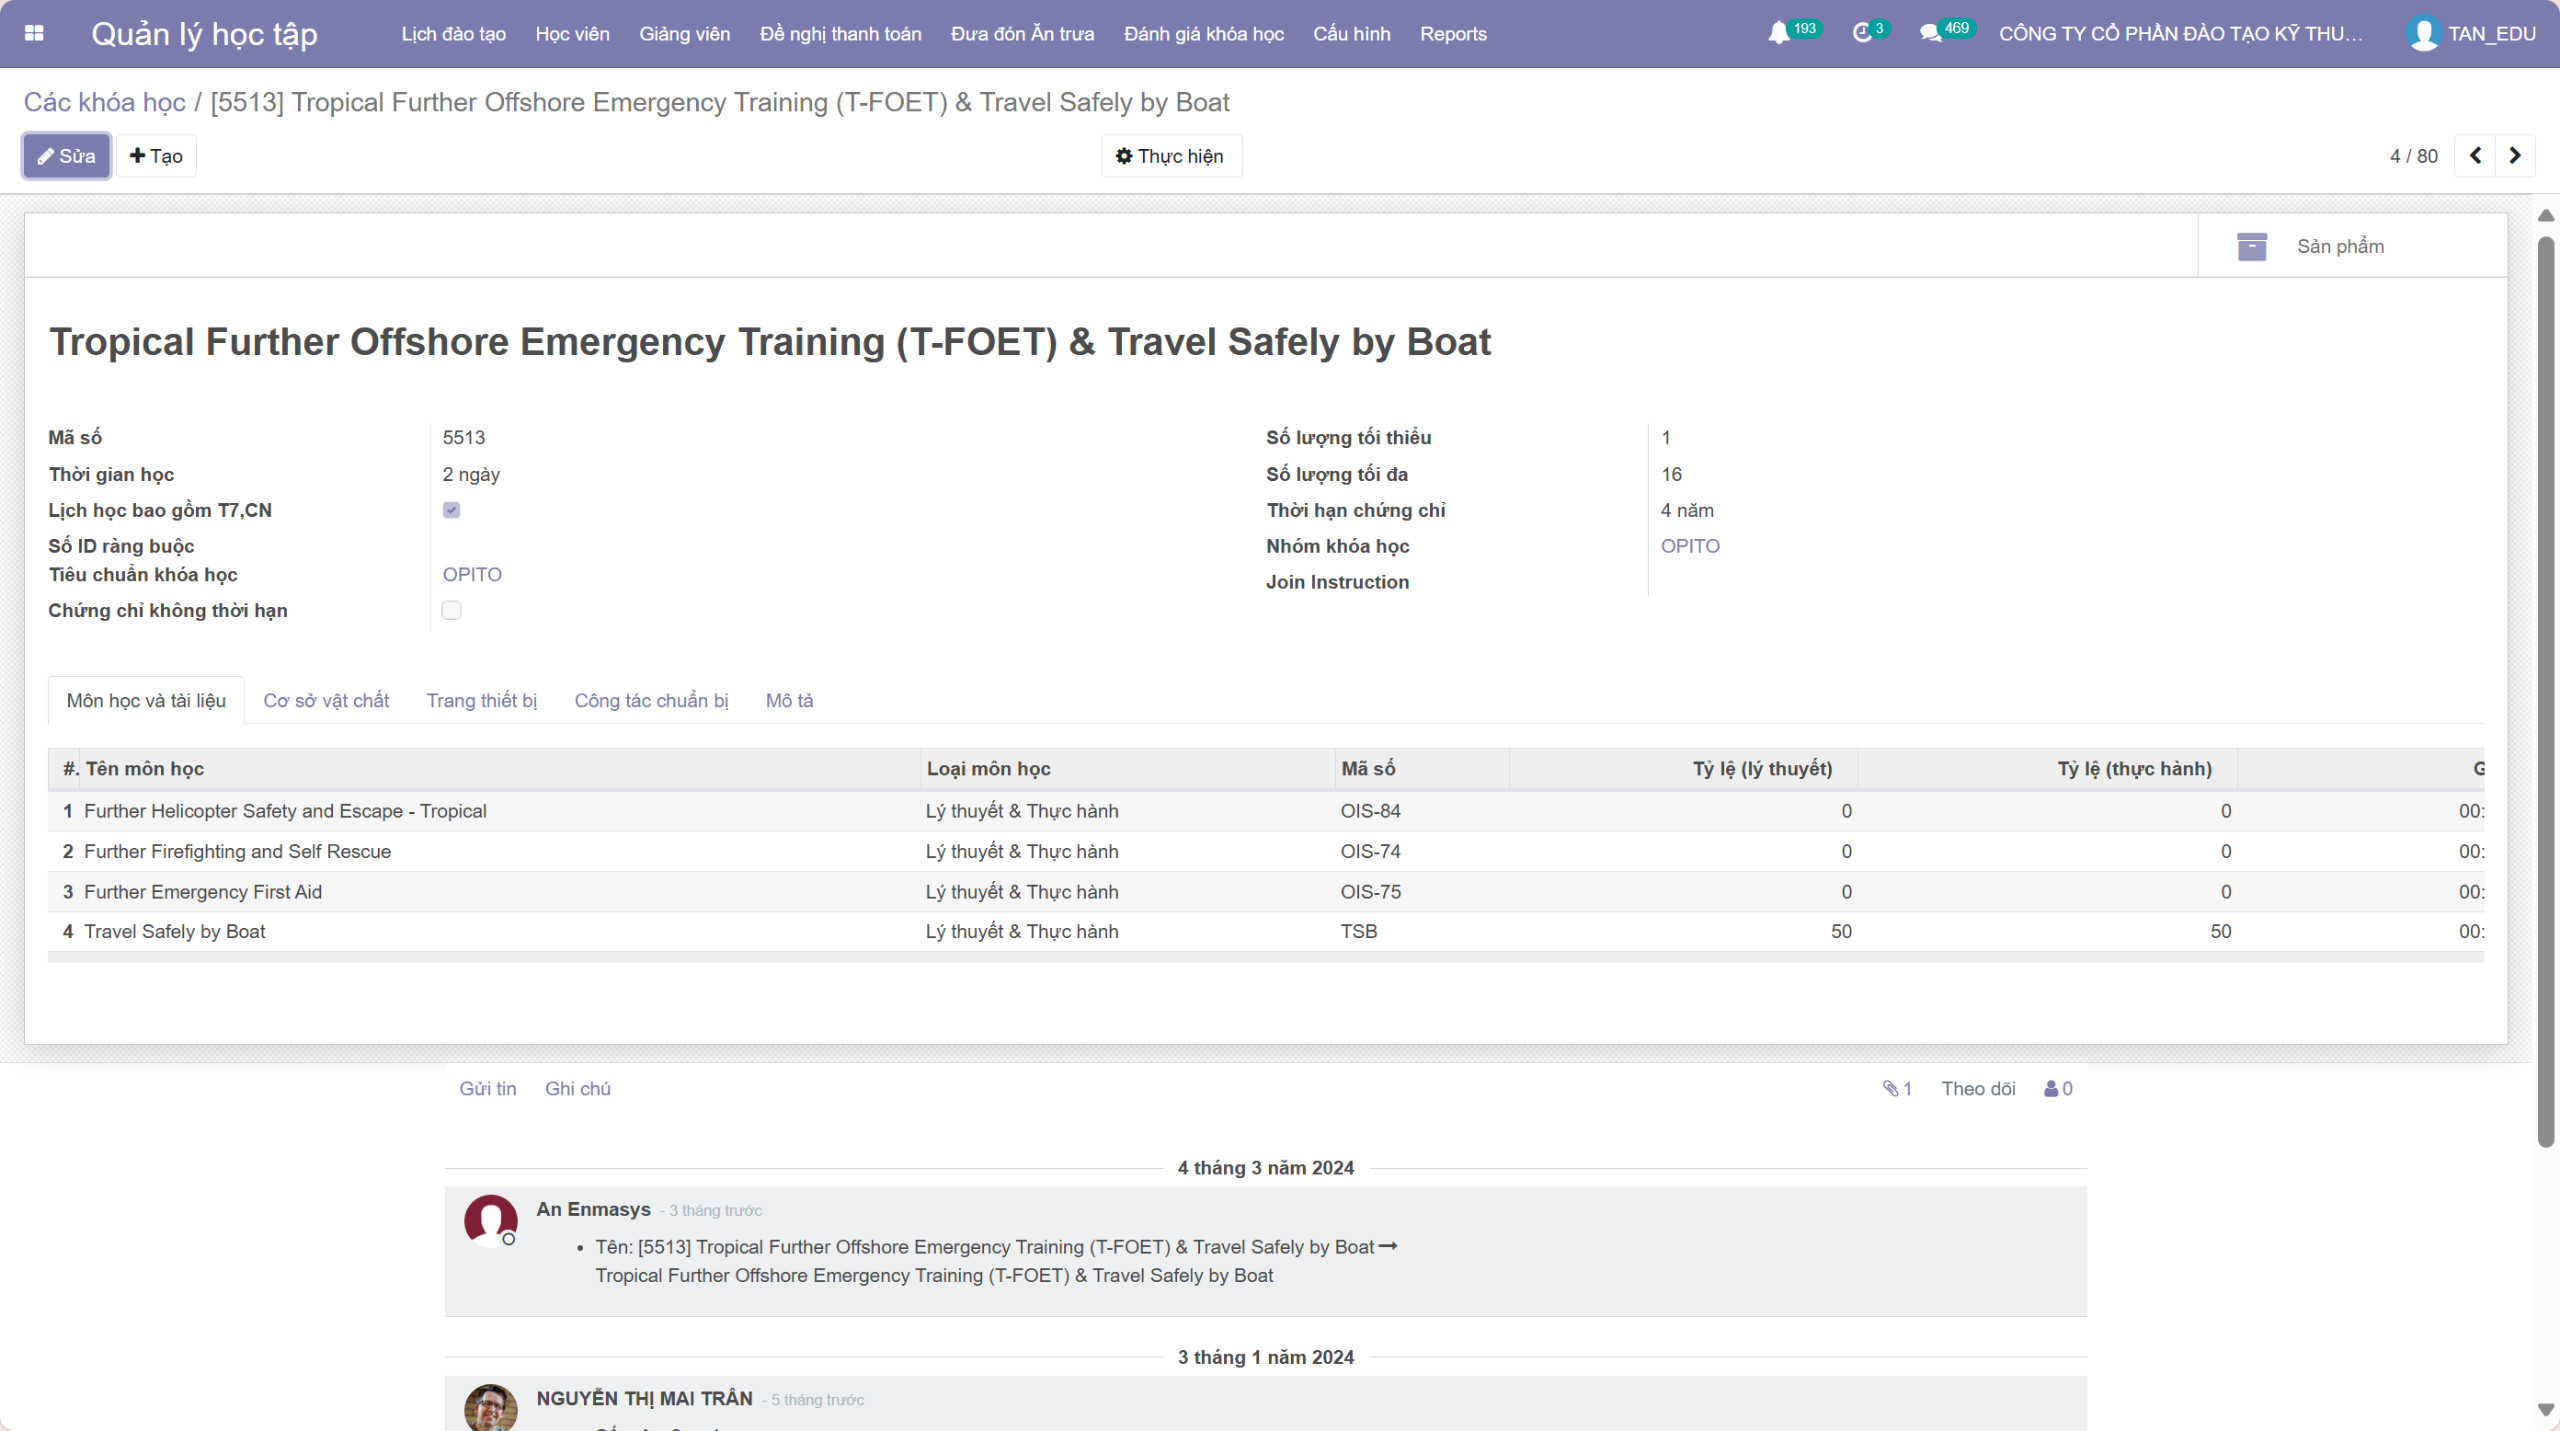Toggle Chứng chỉ không thời hạn checkbox
Screen dimensions: 2560x1431
click(452, 610)
